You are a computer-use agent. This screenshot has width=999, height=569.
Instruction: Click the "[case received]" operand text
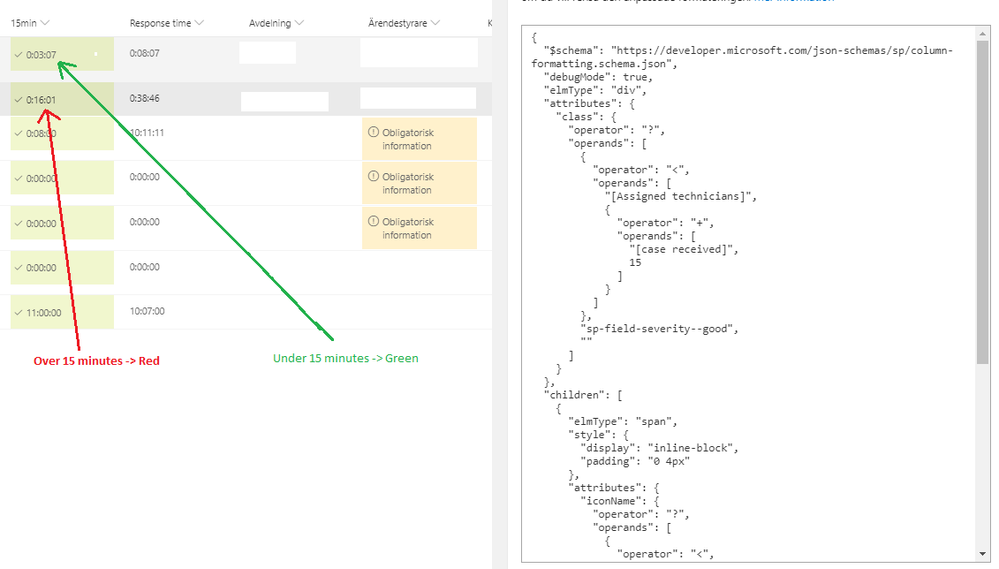click(x=680, y=249)
